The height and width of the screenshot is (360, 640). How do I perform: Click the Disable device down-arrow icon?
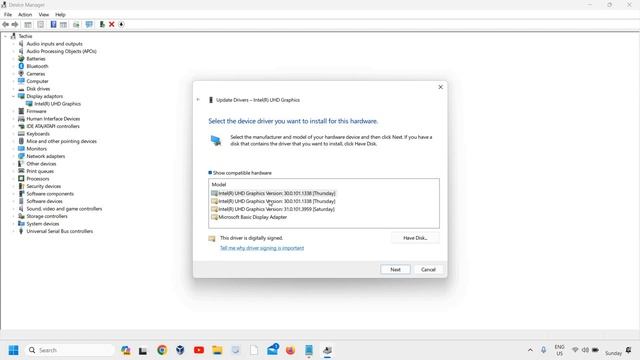click(121, 24)
